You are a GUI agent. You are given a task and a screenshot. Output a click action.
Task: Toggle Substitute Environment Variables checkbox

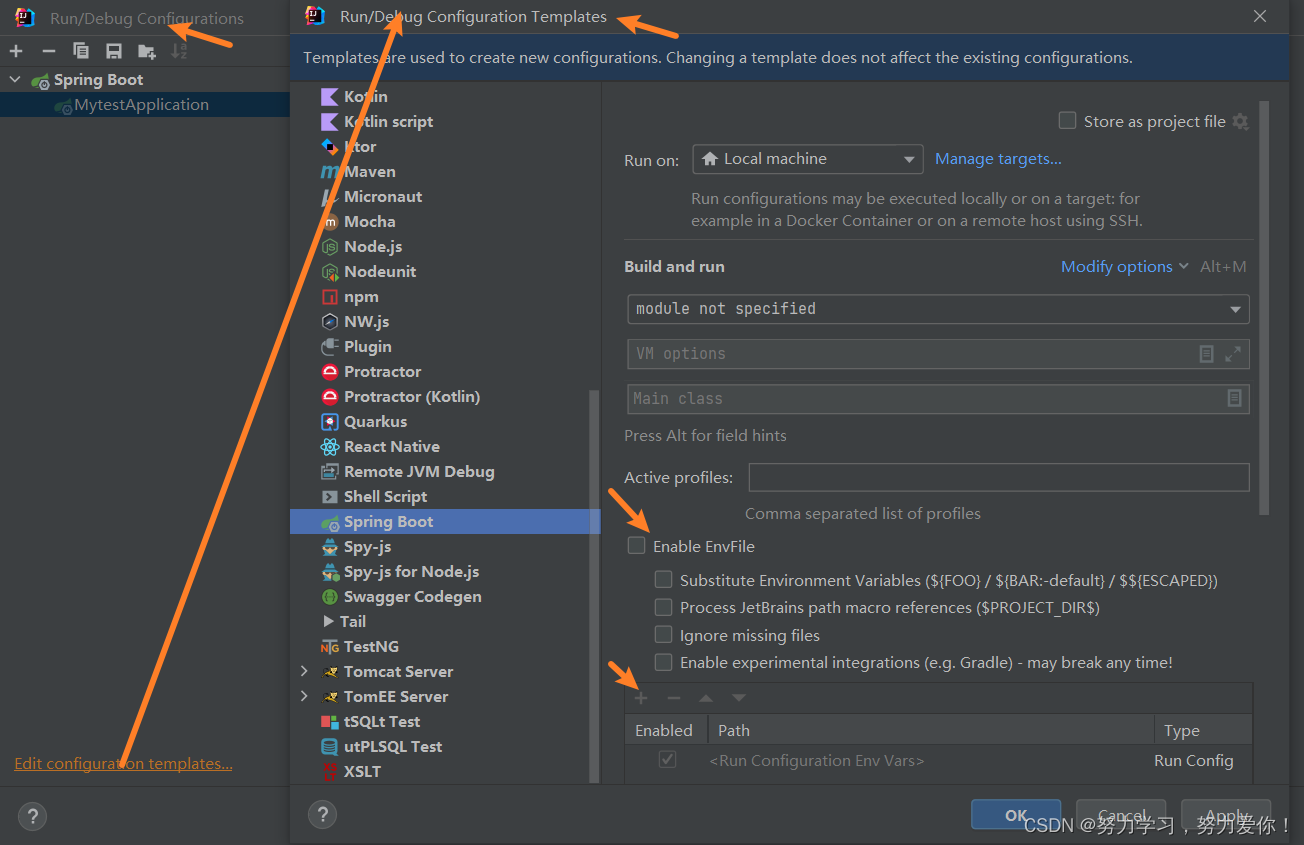(x=663, y=579)
